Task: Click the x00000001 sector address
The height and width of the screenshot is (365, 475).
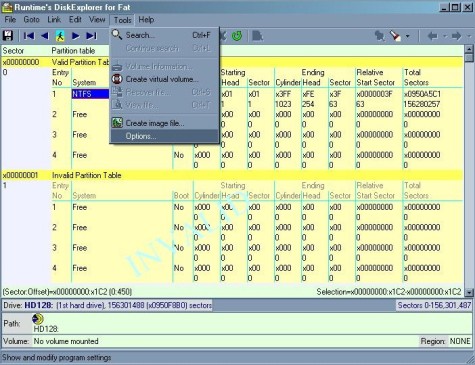Action: click(20, 175)
